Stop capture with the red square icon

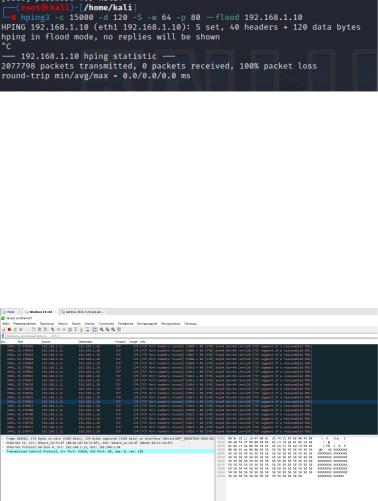point(9,329)
